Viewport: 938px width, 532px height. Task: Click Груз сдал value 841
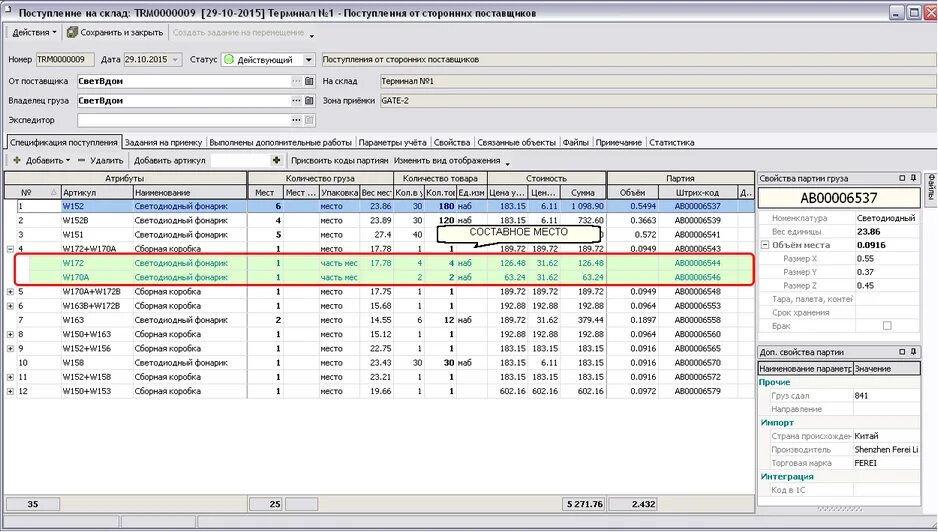pos(886,395)
